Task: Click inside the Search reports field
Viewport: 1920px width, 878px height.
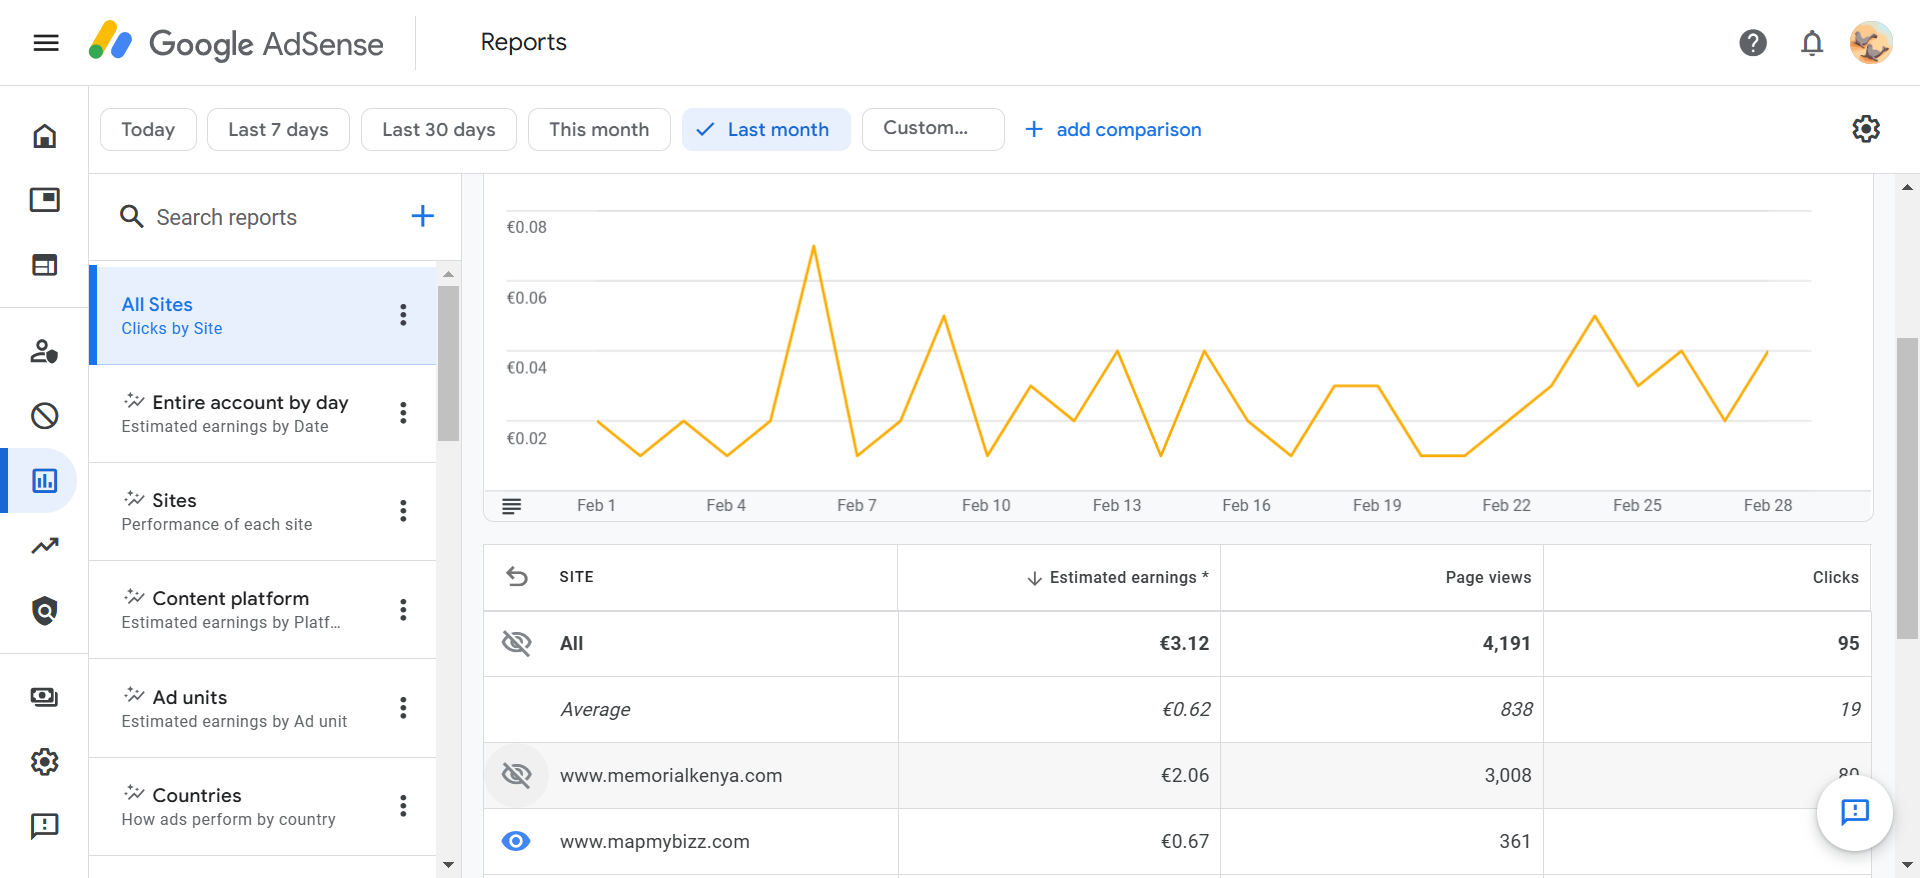Action: (270, 217)
